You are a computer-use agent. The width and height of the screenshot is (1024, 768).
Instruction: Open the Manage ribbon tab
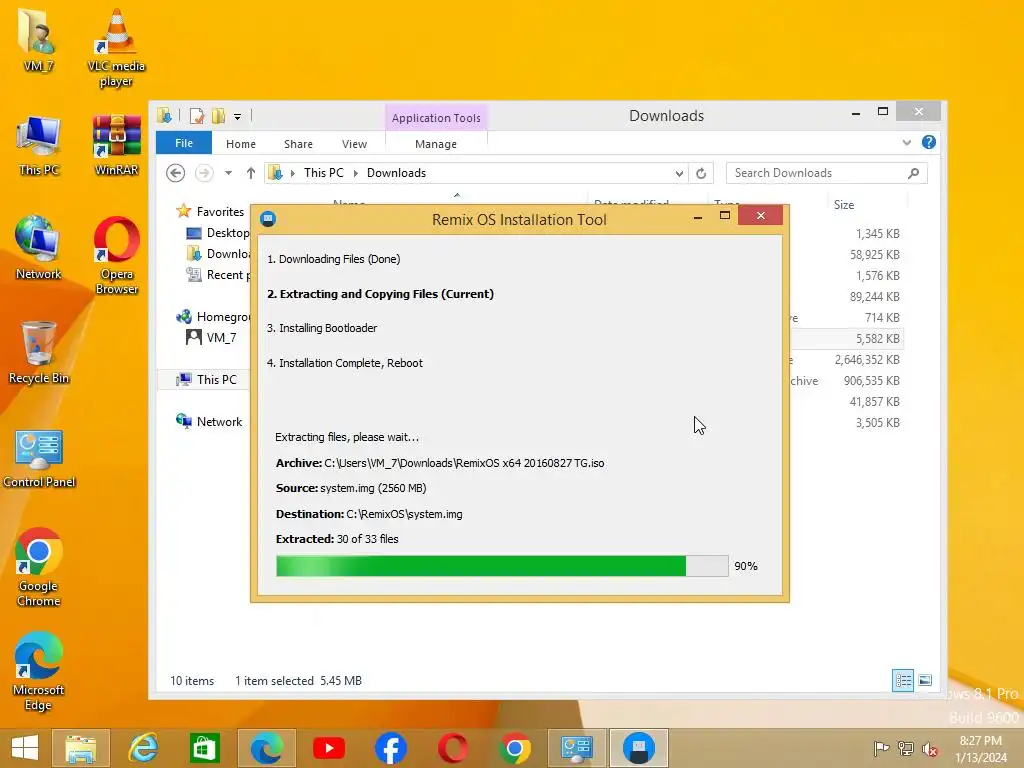point(436,144)
